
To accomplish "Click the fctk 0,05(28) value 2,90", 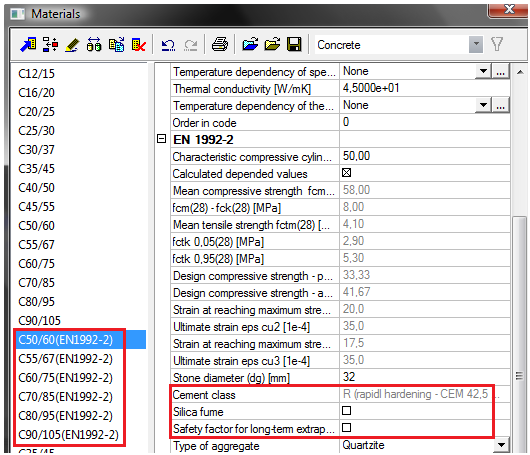I will pyautogui.click(x=425, y=241).
